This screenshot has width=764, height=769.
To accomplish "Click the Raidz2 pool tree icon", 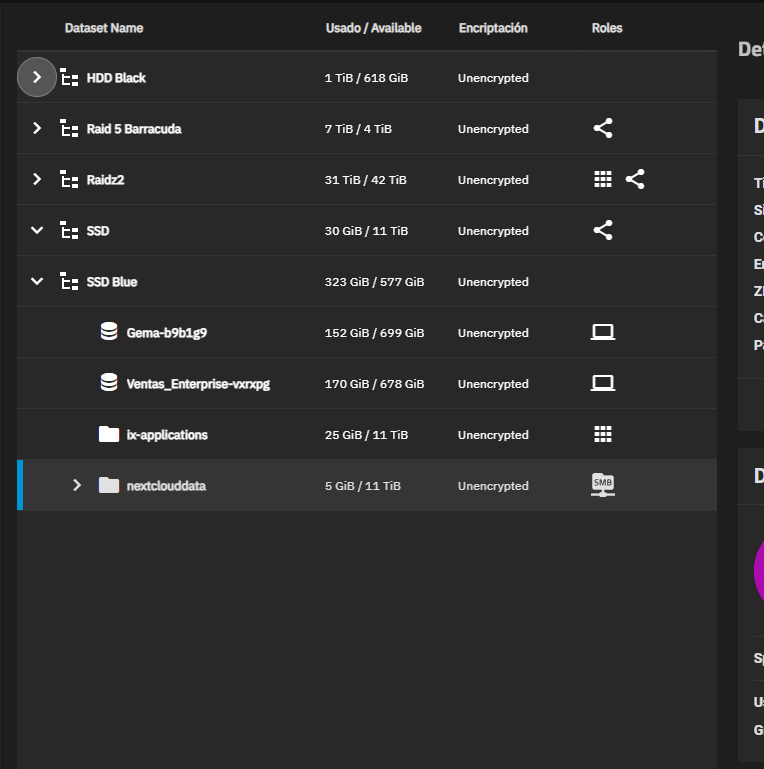I will click(69, 179).
